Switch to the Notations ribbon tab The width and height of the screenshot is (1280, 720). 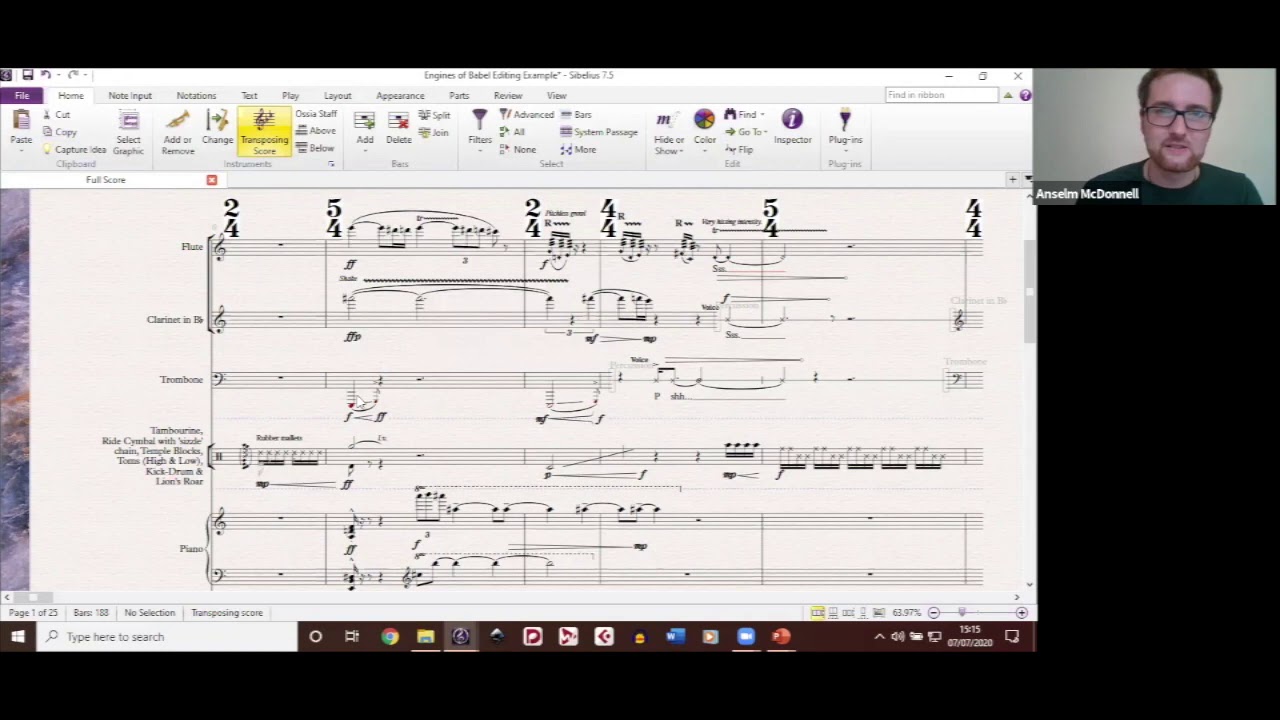pos(196,96)
